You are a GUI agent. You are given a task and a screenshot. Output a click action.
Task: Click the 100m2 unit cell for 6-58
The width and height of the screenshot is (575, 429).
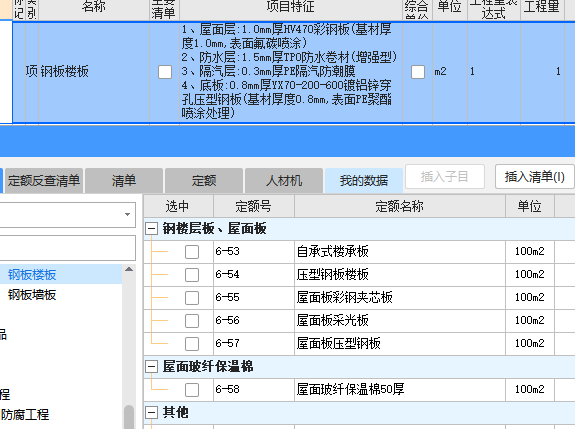click(530, 390)
